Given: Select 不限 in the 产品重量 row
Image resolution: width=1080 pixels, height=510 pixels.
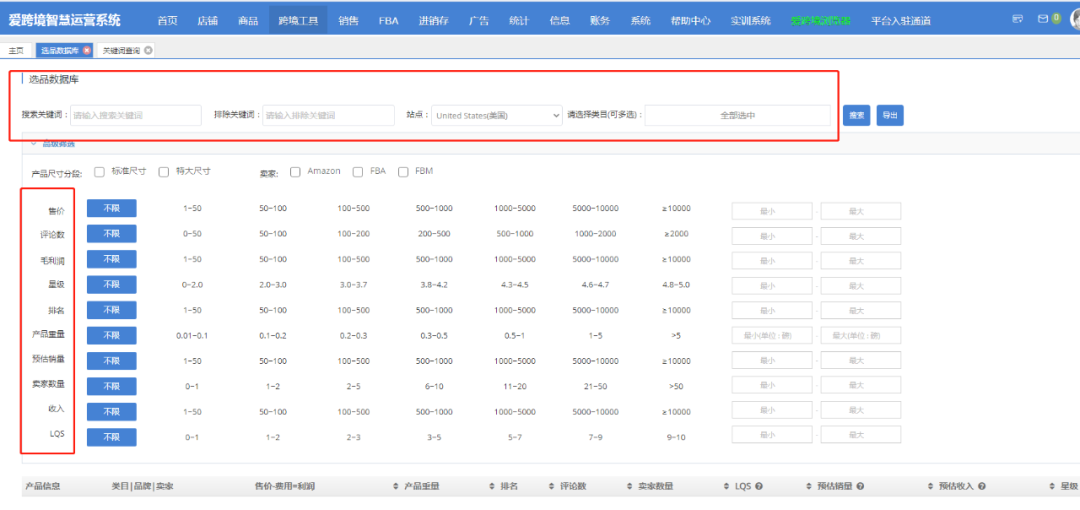Looking at the screenshot, I should (x=112, y=335).
